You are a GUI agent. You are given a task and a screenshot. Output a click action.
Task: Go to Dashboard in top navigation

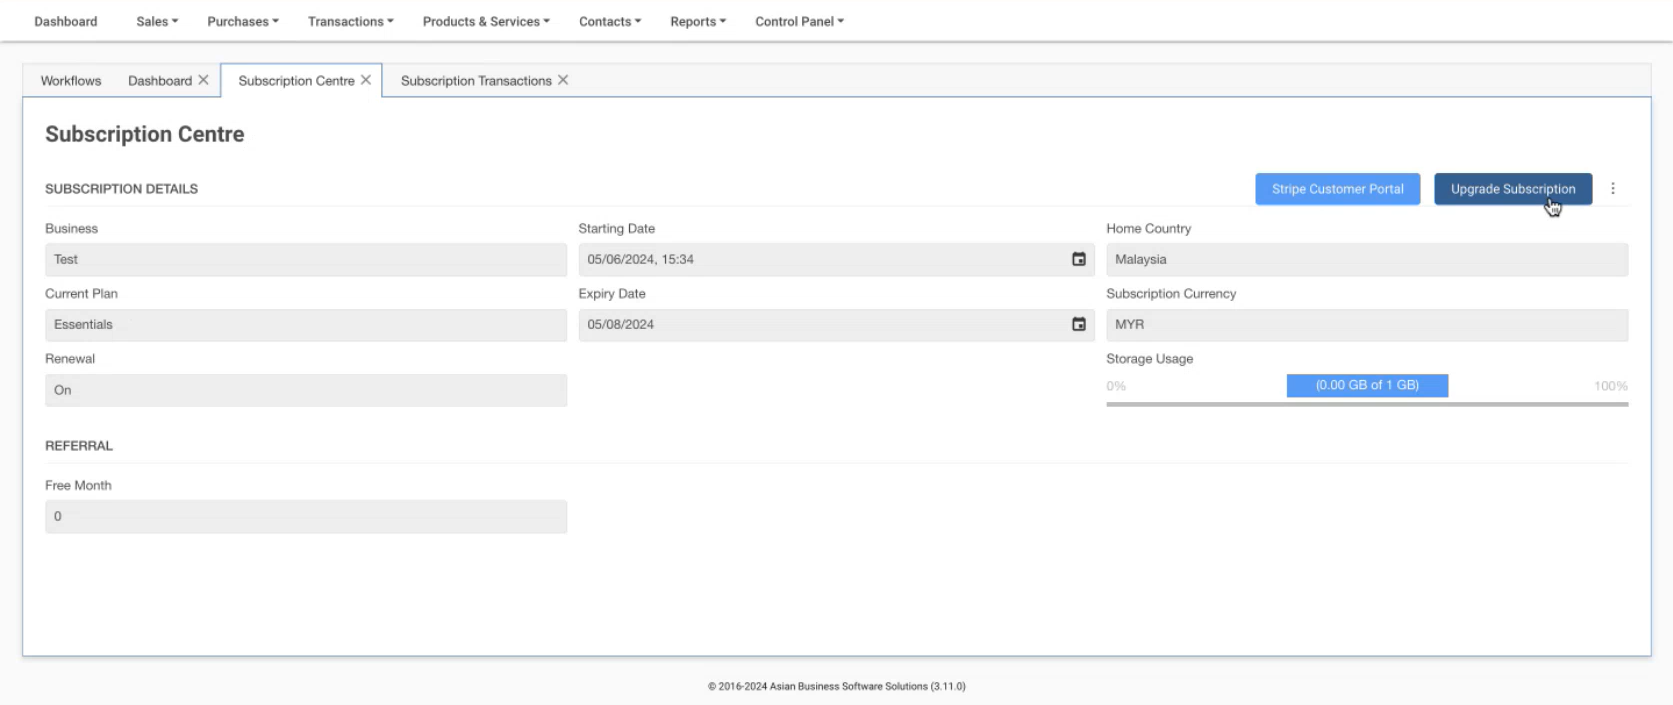point(66,21)
